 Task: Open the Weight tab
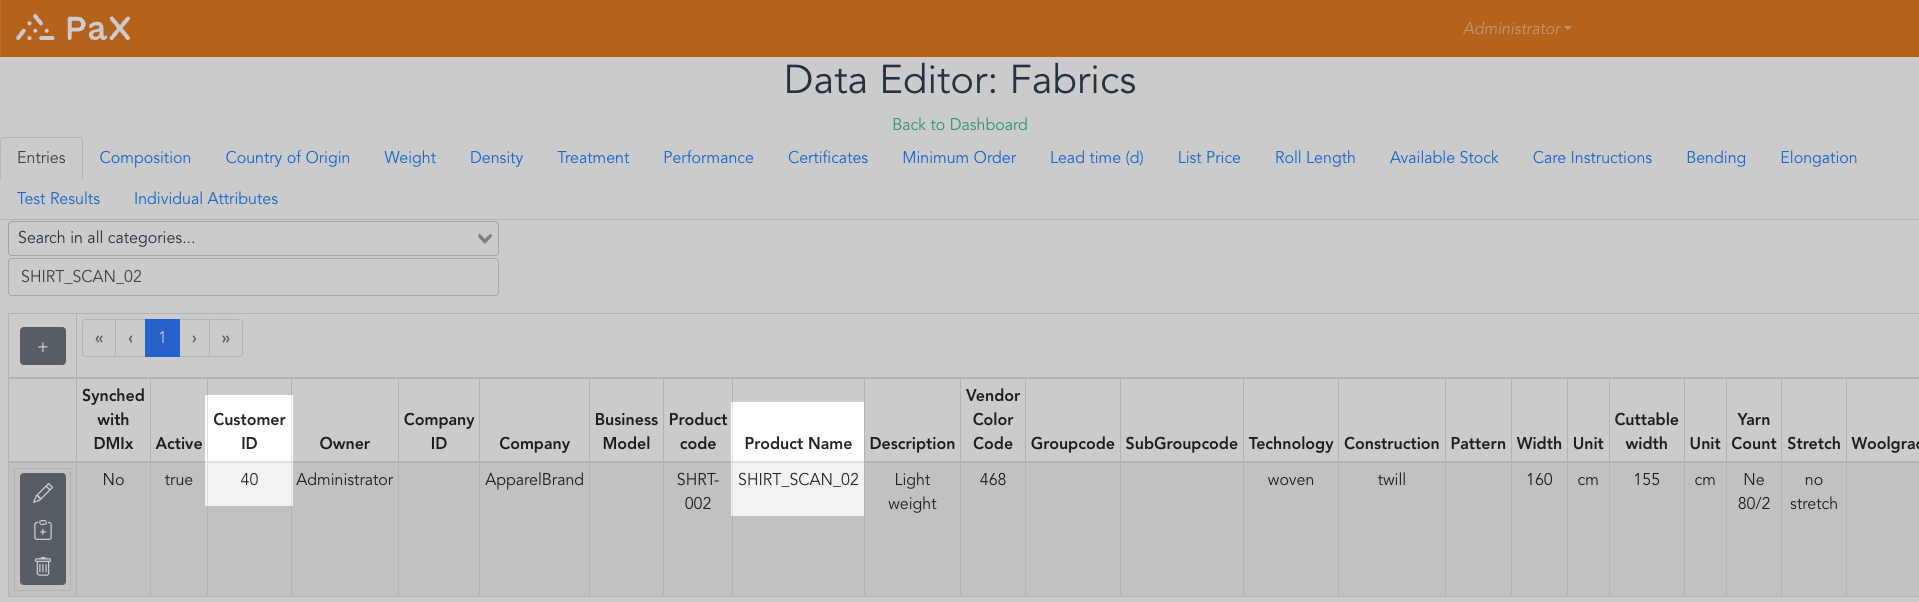[x=410, y=158]
